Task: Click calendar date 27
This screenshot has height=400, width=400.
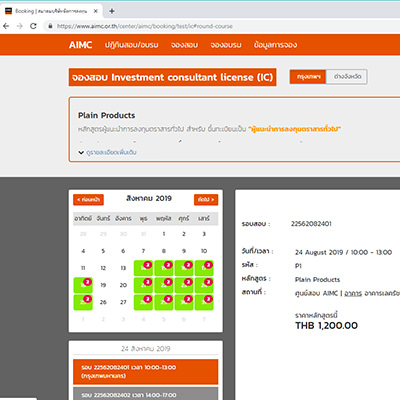Action: click(123, 302)
